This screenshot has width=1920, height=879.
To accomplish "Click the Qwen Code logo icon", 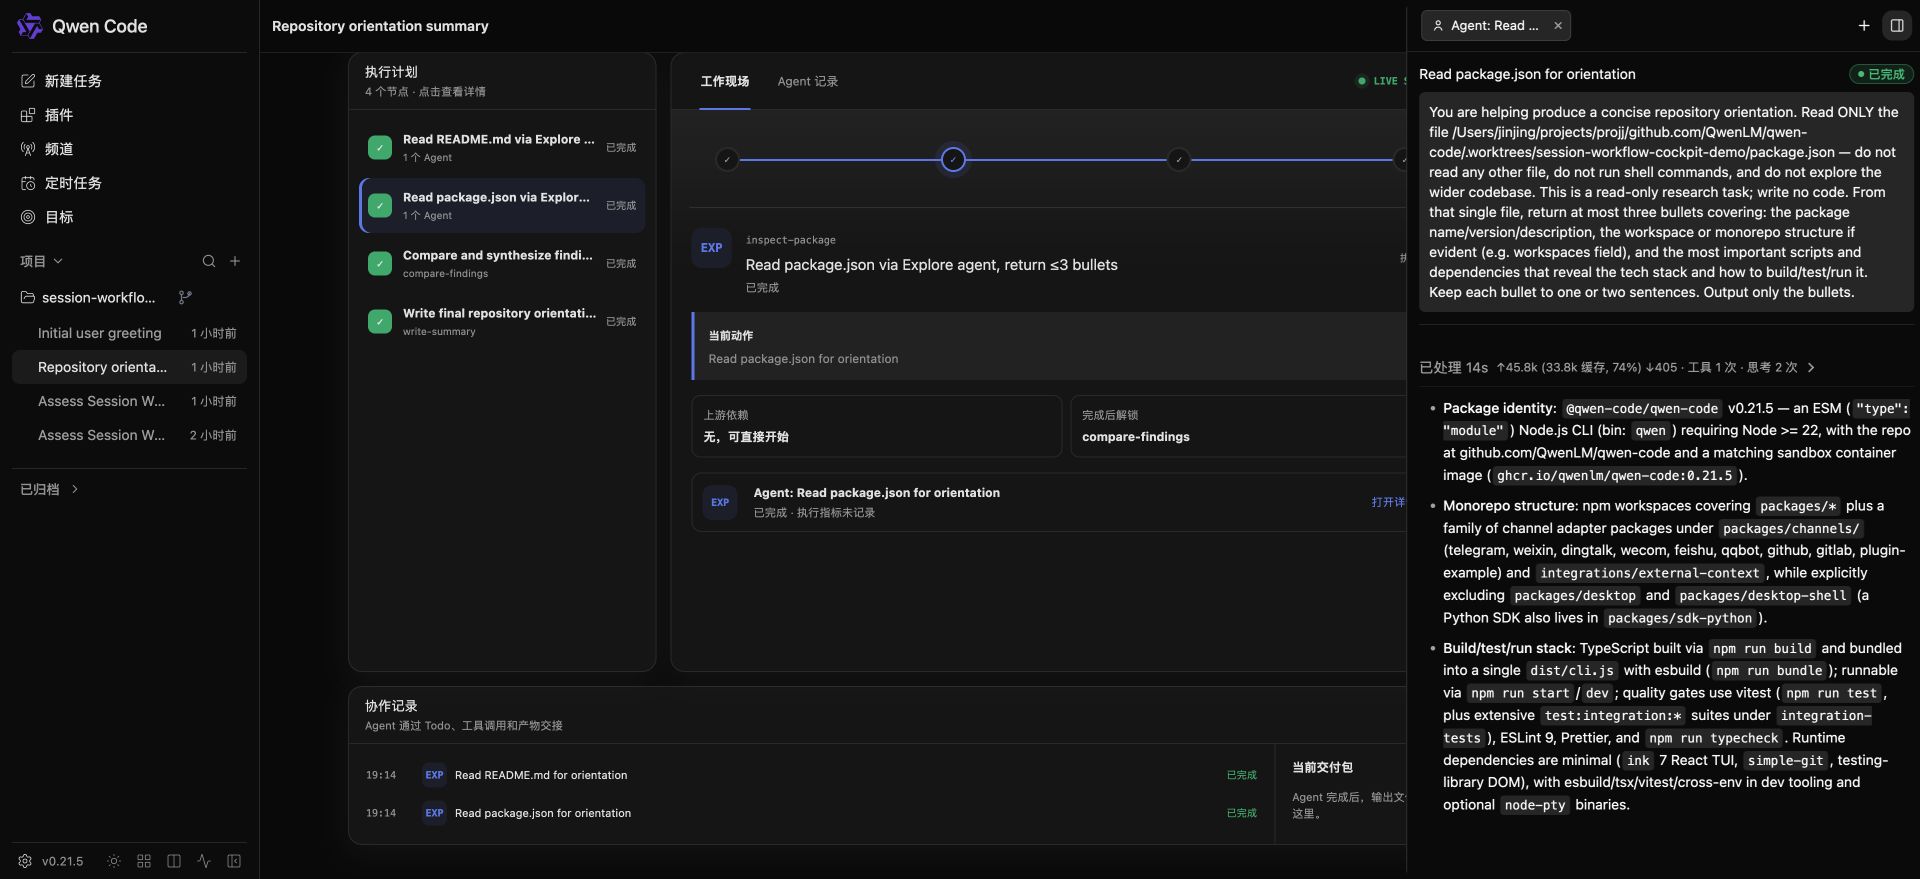I will 29,26.
